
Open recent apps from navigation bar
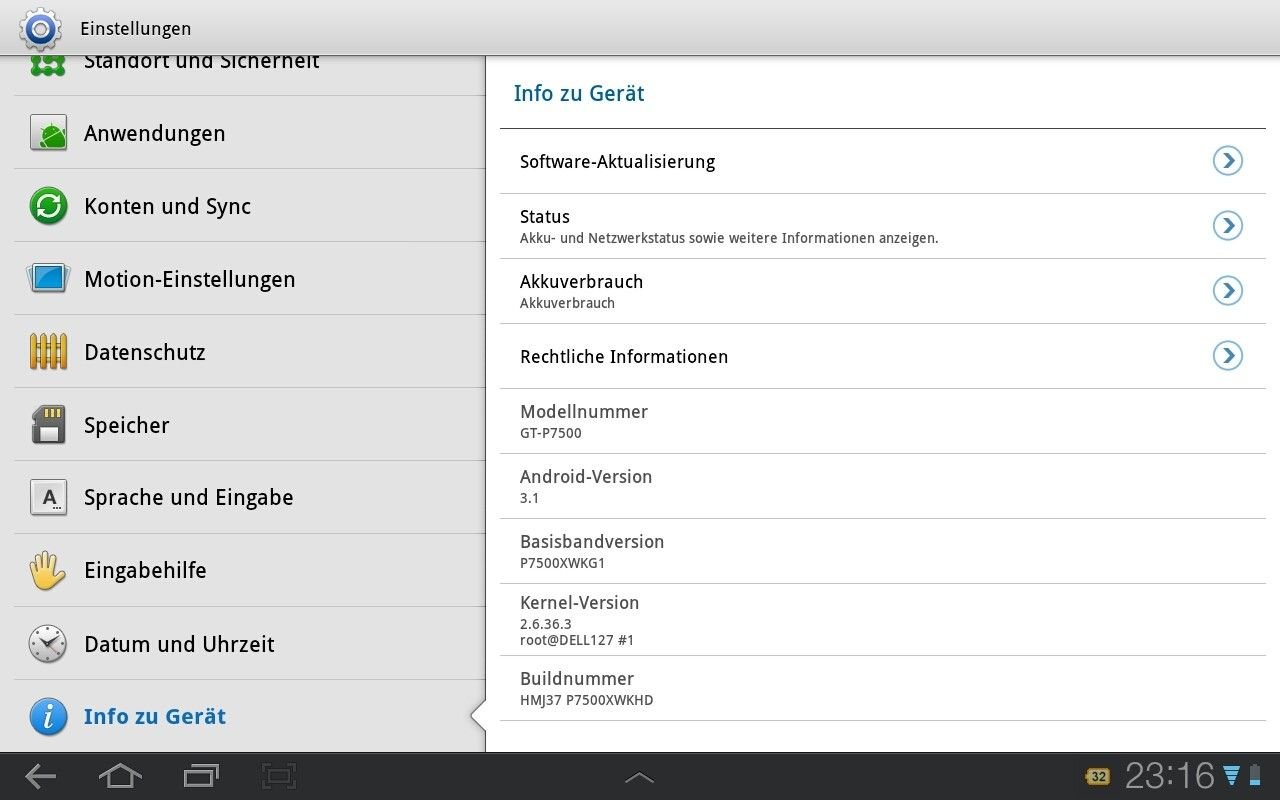201,776
